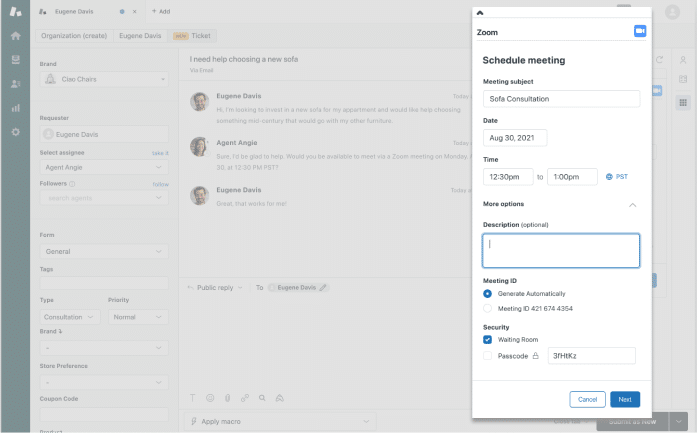Click the 'follow' link

pyautogui.click(x=160, y=184)
